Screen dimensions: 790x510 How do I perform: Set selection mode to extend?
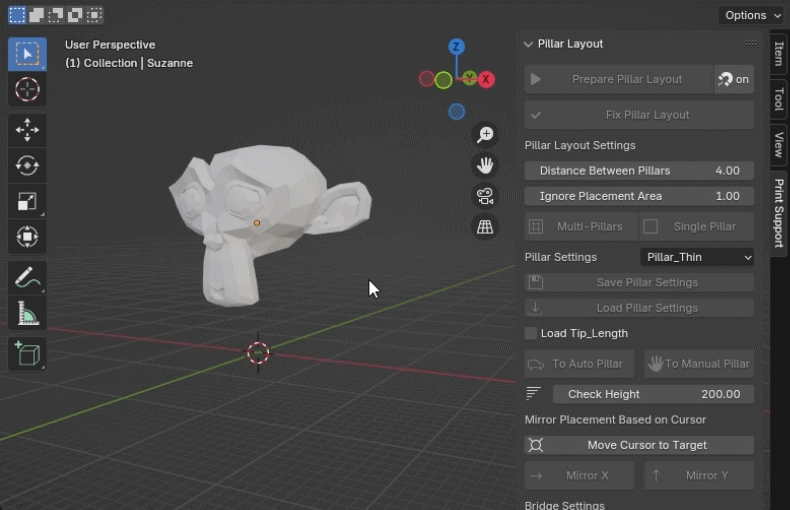pyautogui.click(x=36, y=15)
